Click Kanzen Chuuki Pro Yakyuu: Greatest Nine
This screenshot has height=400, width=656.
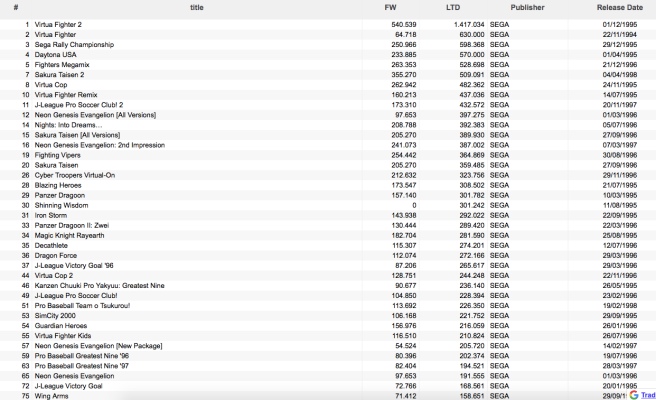[x=100, y=286]
